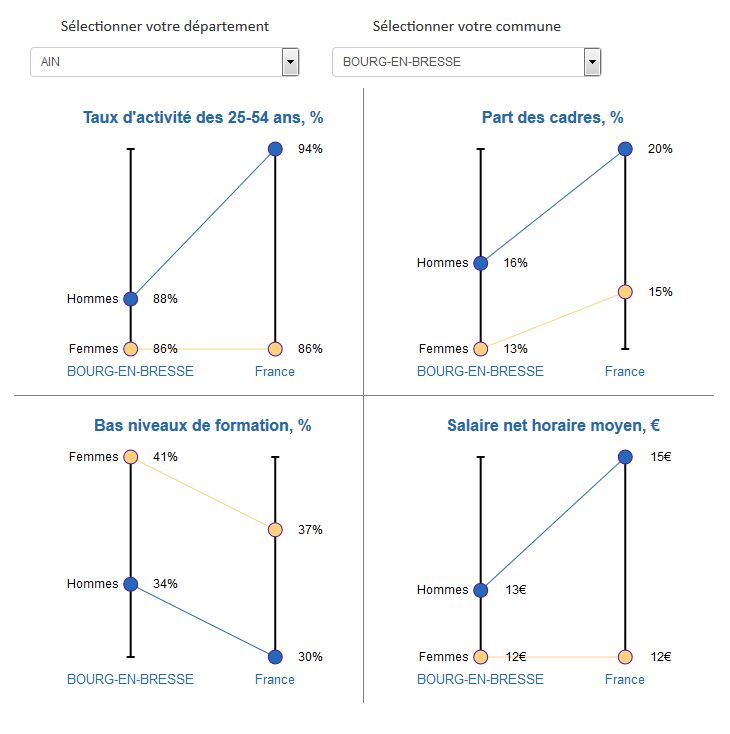Screen dimensions: 730x734
Task: Click the Hommes 88% dot in Taux d'activité chart
Action: click(130, 298)
